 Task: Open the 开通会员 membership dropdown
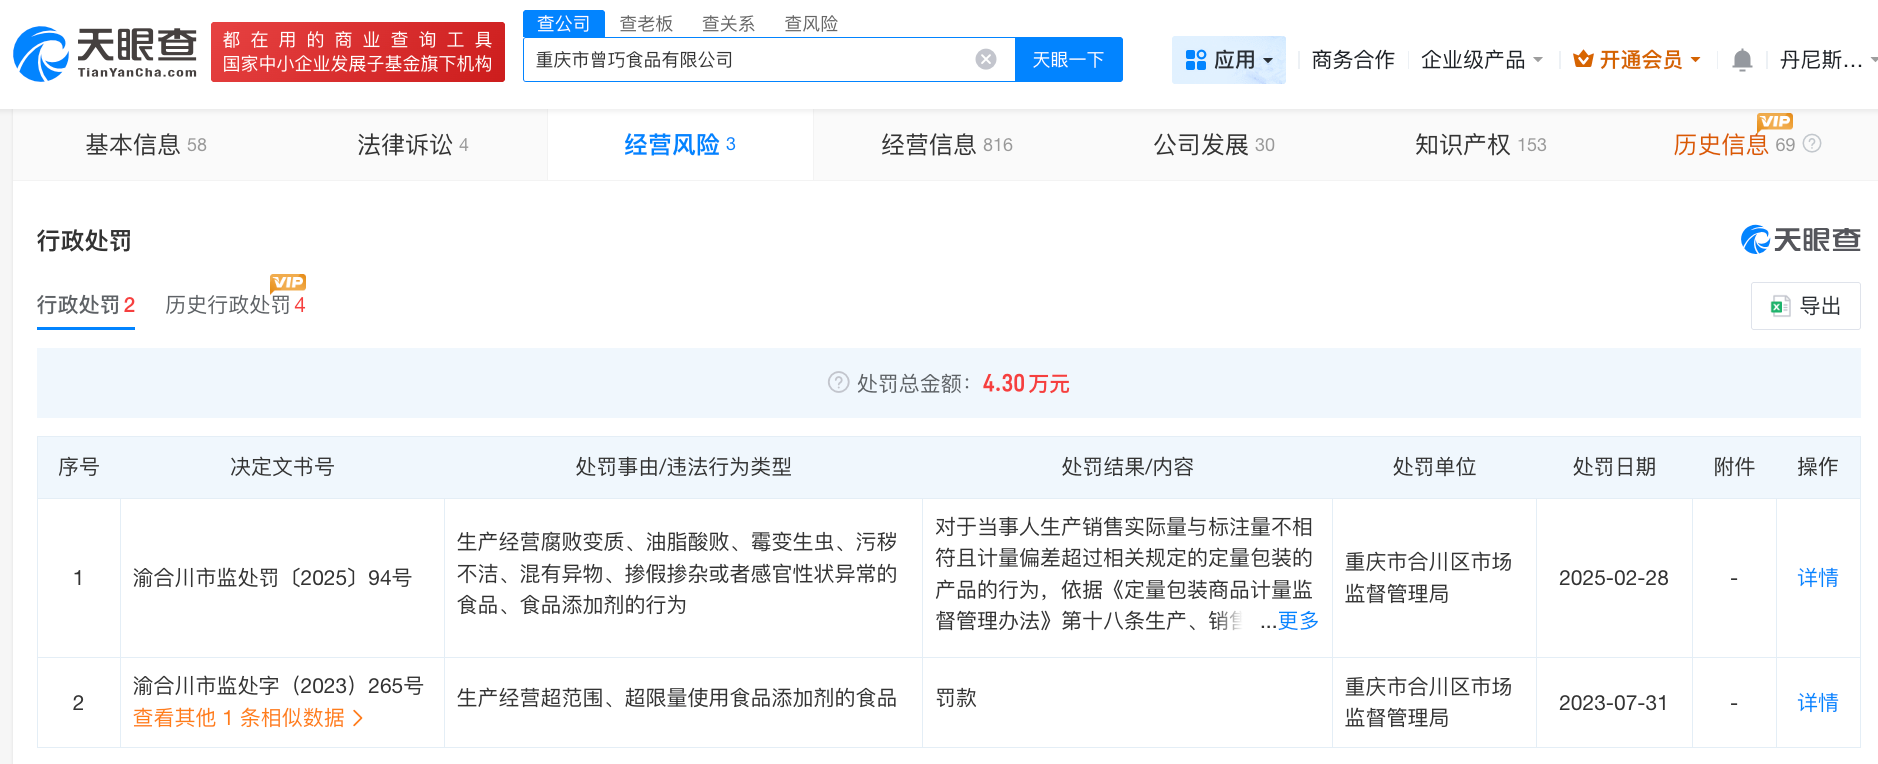(1637, 60)
